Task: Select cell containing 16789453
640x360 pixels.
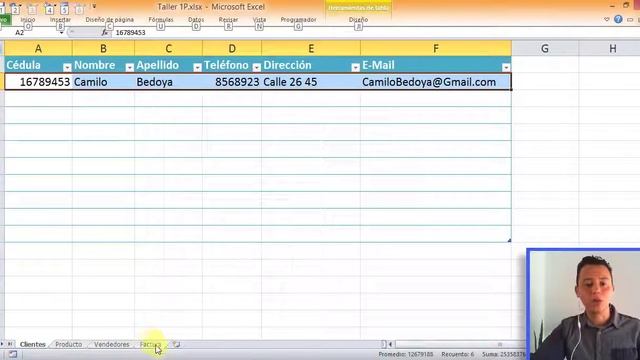Action: [38, 82]
